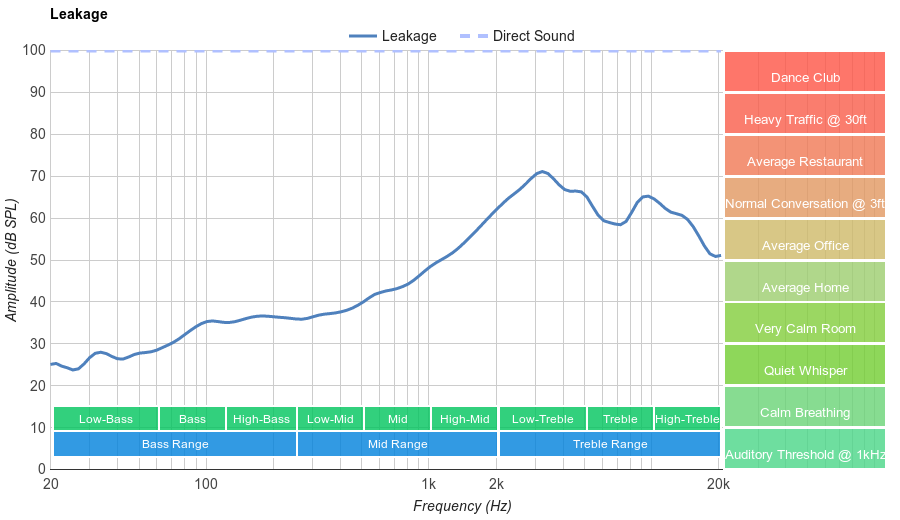
Task: Click the Low-Treble band label
Action: 542,419
